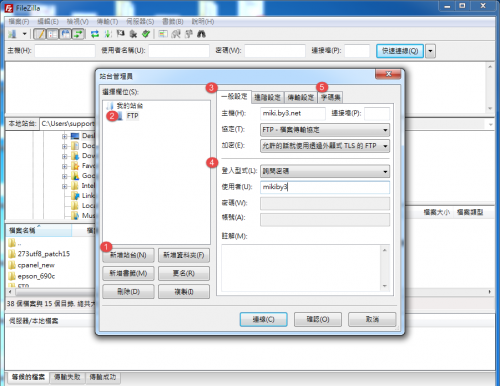Open the 說明(H) menu
Image resolution: width=500 pixels, height=386 pixels.
click(203, 22)
